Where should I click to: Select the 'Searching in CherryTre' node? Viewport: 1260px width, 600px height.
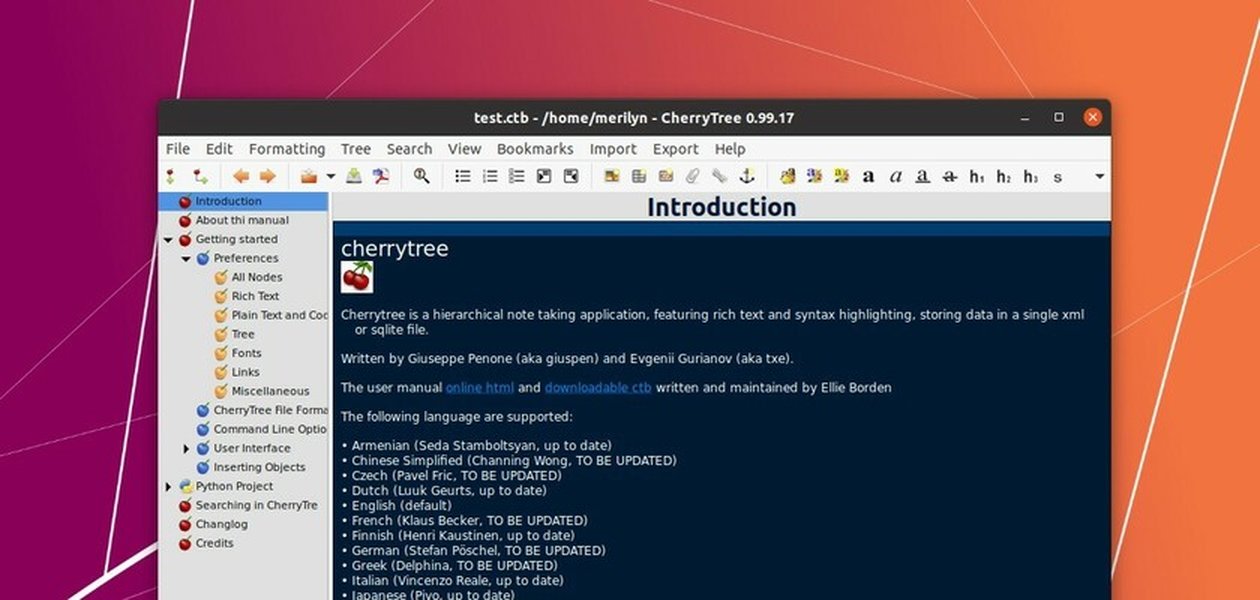click(x=257, y=506)
